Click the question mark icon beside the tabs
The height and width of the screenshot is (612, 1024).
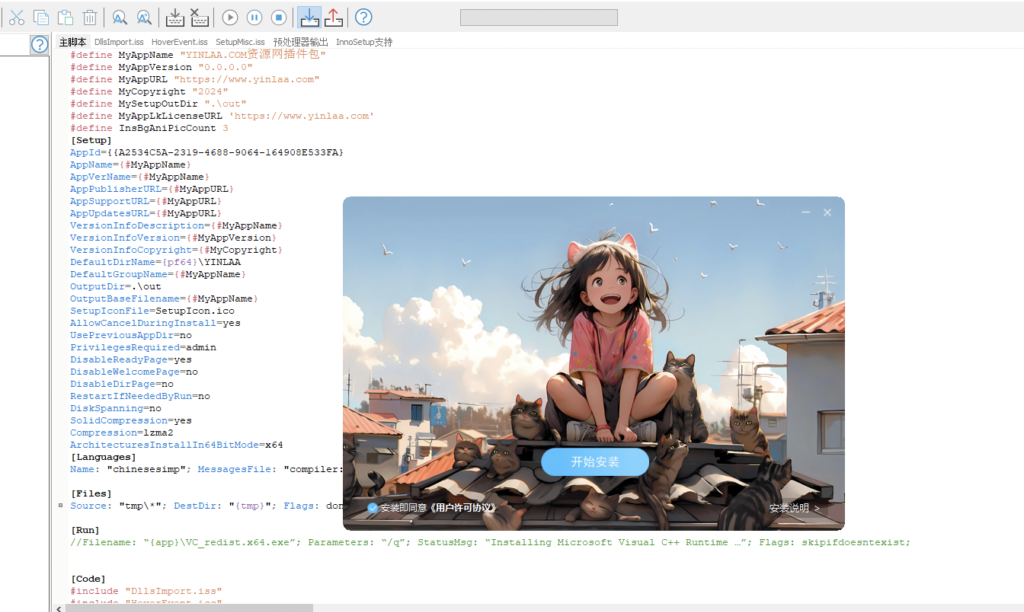click(x=39, y=44)
